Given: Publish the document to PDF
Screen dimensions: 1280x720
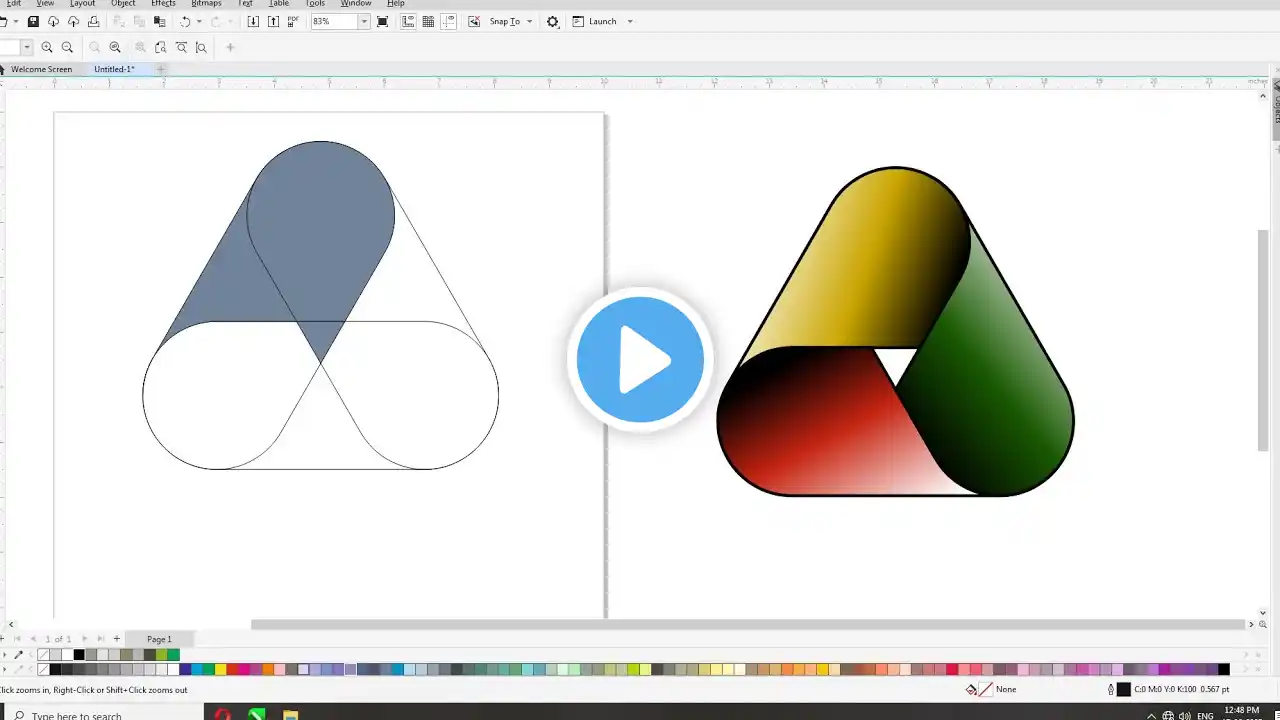Looking at the screenshot, I should 293,21.
